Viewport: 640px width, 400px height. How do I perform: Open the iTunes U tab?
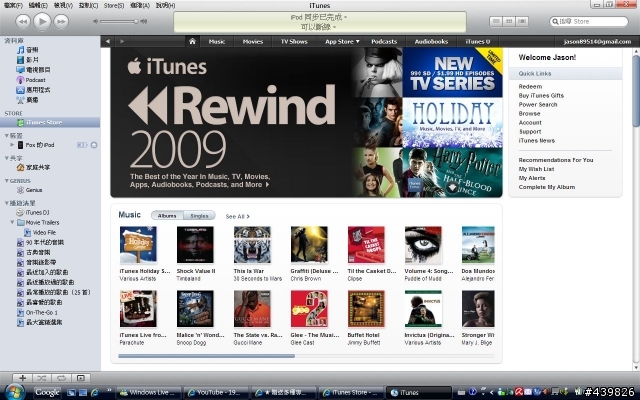(478, 41)
